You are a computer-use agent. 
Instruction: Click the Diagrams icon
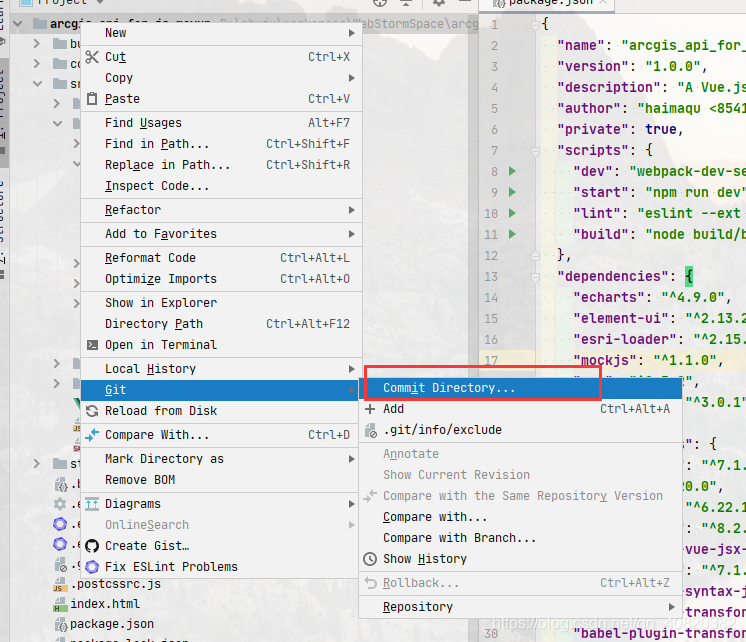click(x=92, y=504)
